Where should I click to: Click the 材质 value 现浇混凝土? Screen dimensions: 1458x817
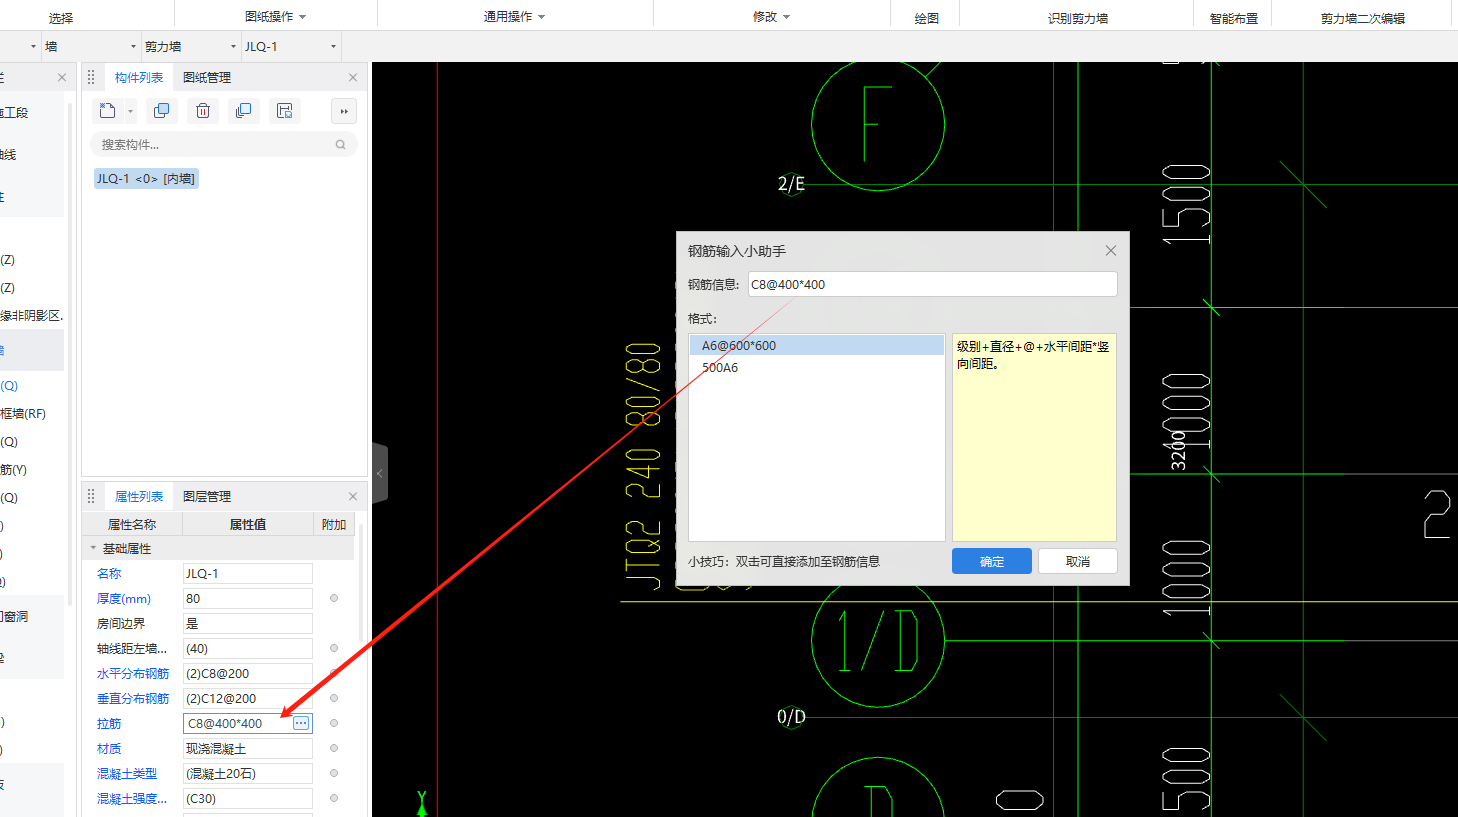point(248,748)
